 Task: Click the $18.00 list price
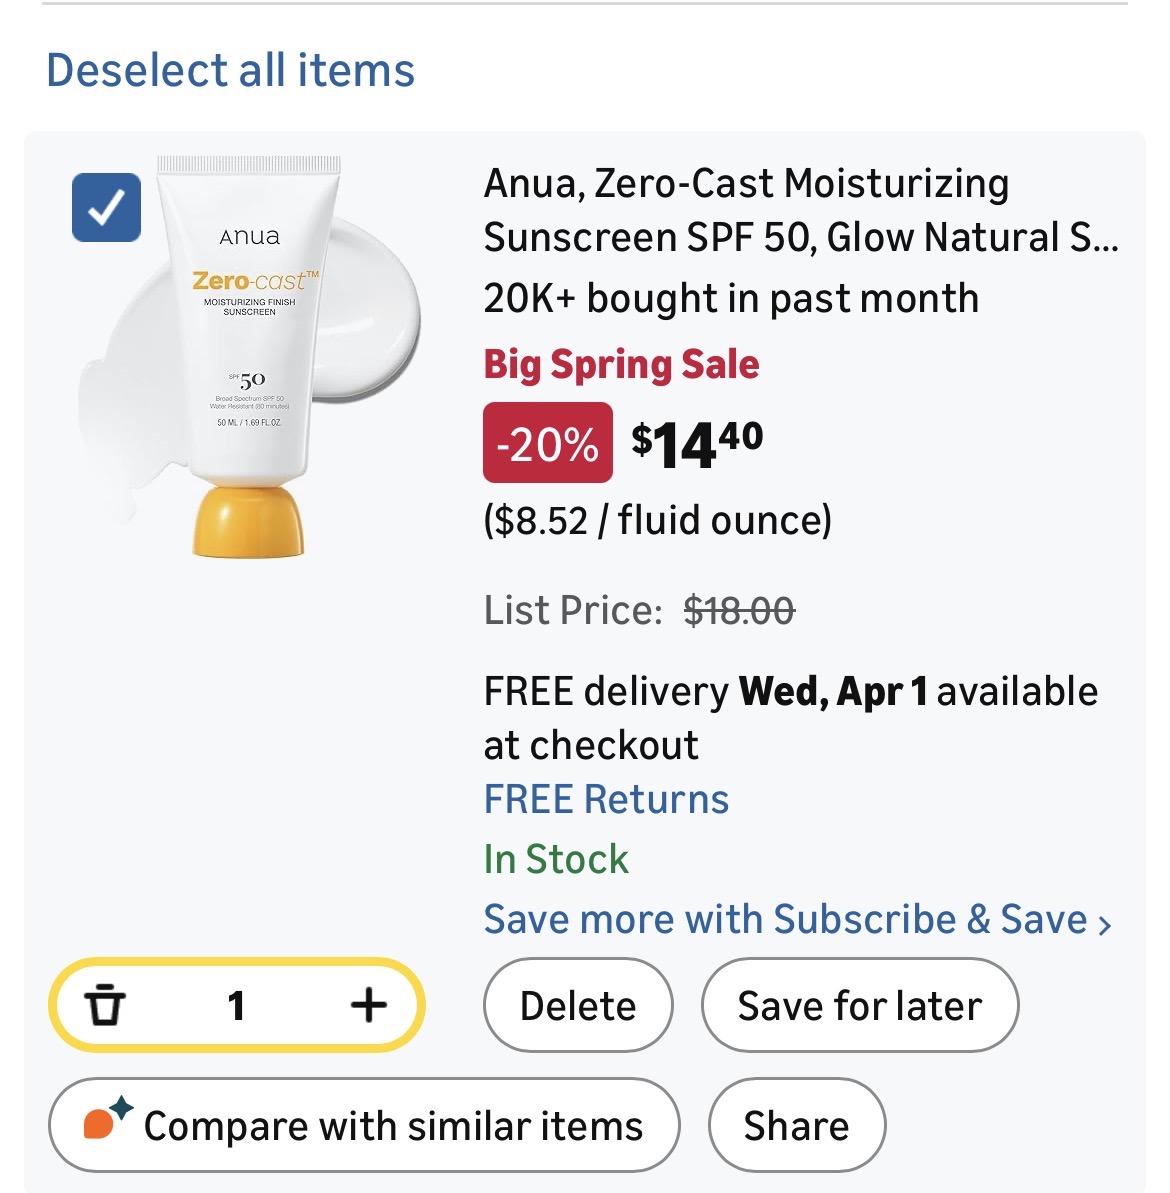[739, 610]
